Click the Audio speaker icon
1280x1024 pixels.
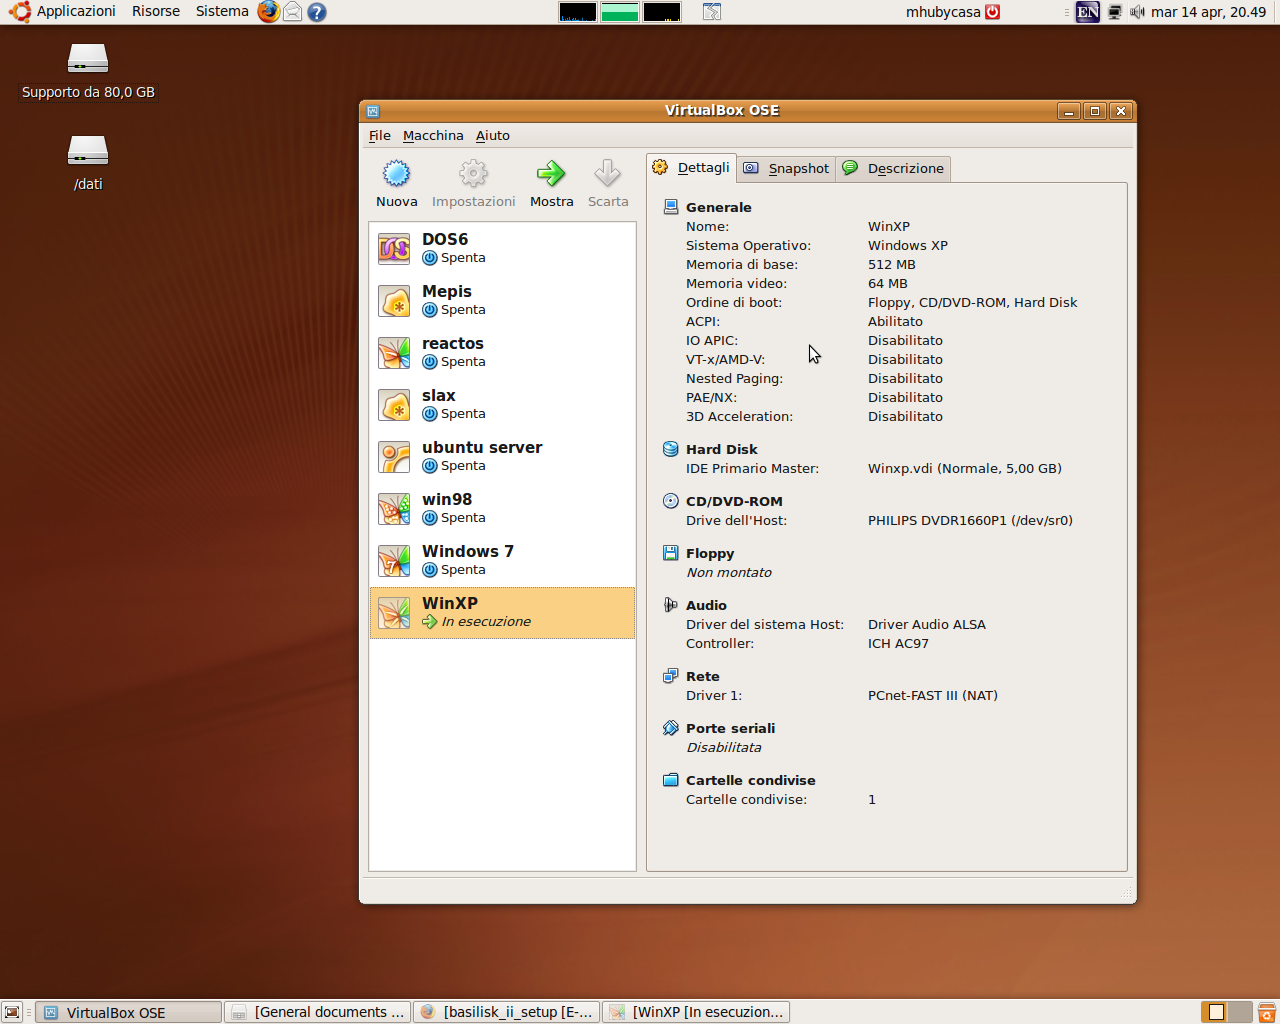pyautogui.click(x=671, y=605)
